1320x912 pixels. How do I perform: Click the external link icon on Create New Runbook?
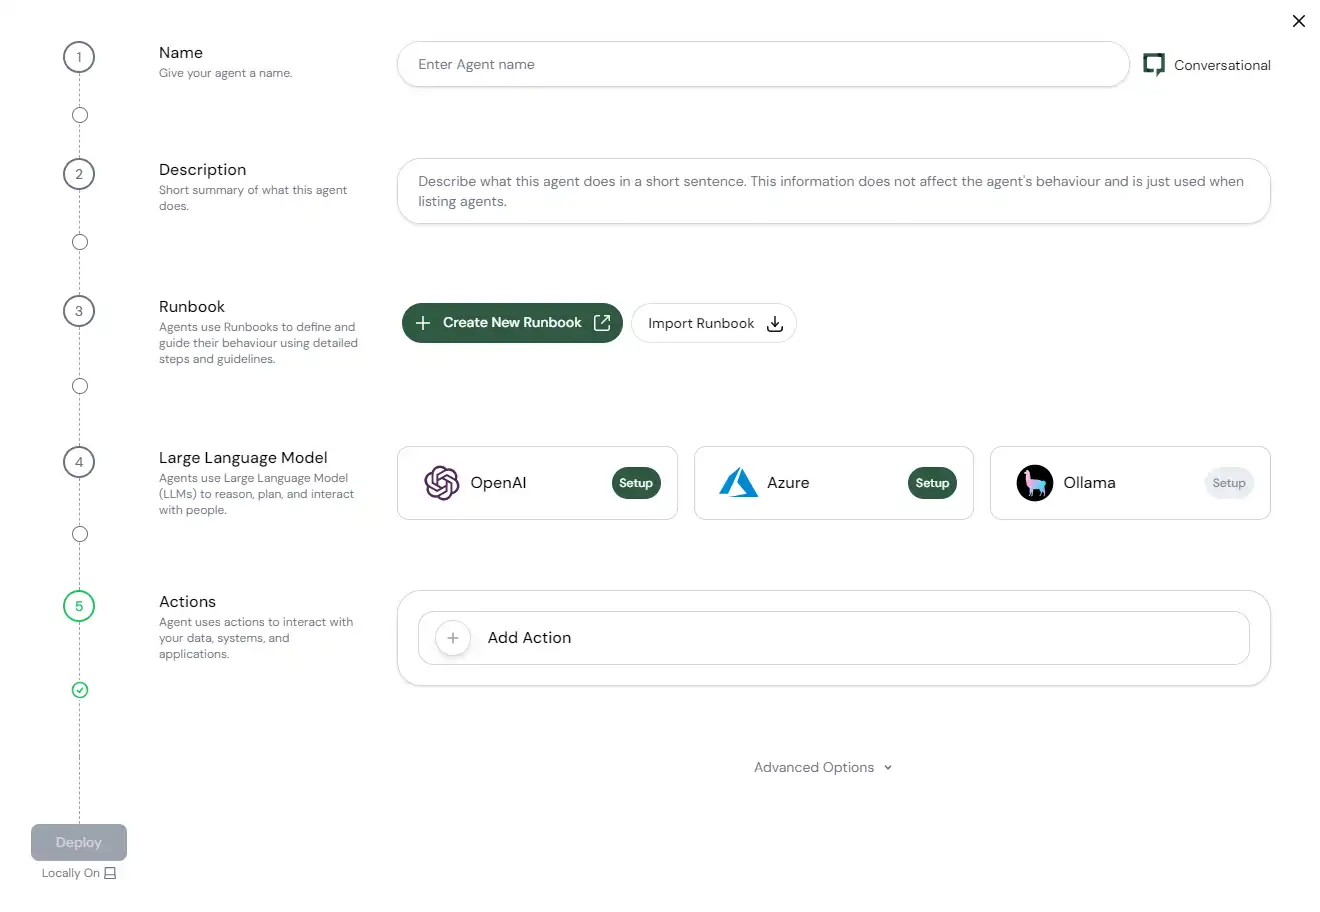(601, 322)
